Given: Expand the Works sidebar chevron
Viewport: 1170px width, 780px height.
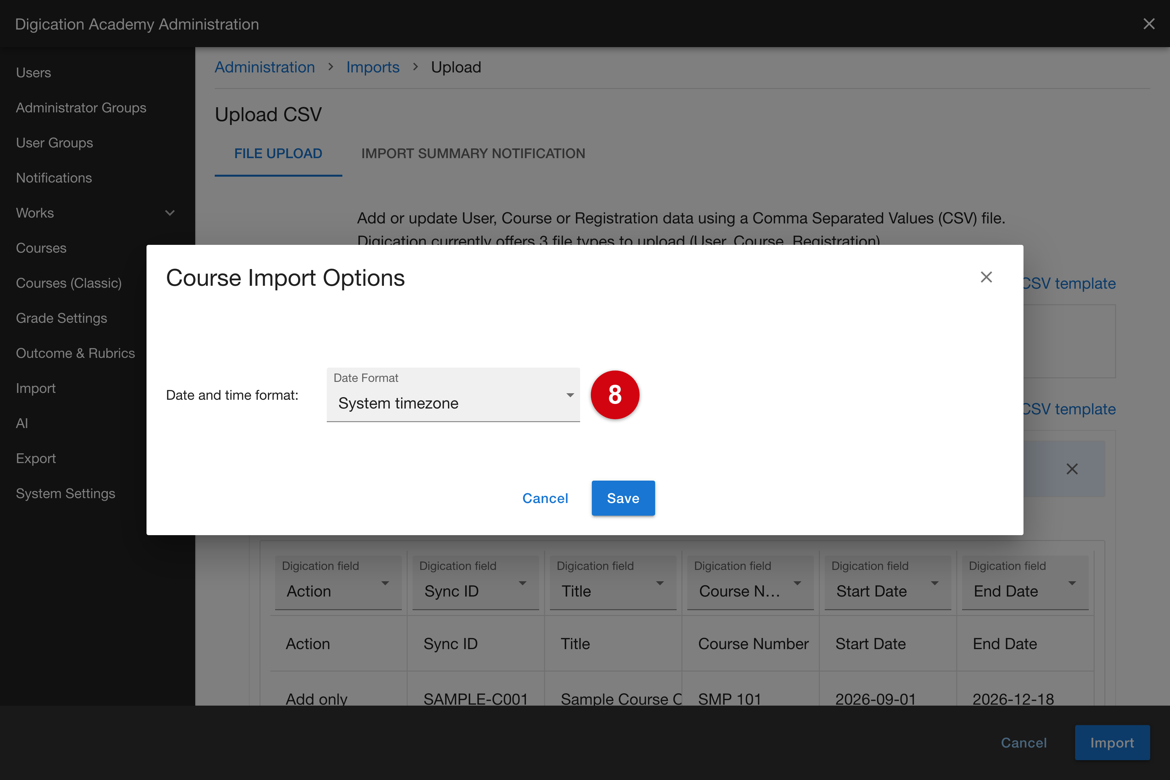Looking at the screenshot, I should point(169,213).
